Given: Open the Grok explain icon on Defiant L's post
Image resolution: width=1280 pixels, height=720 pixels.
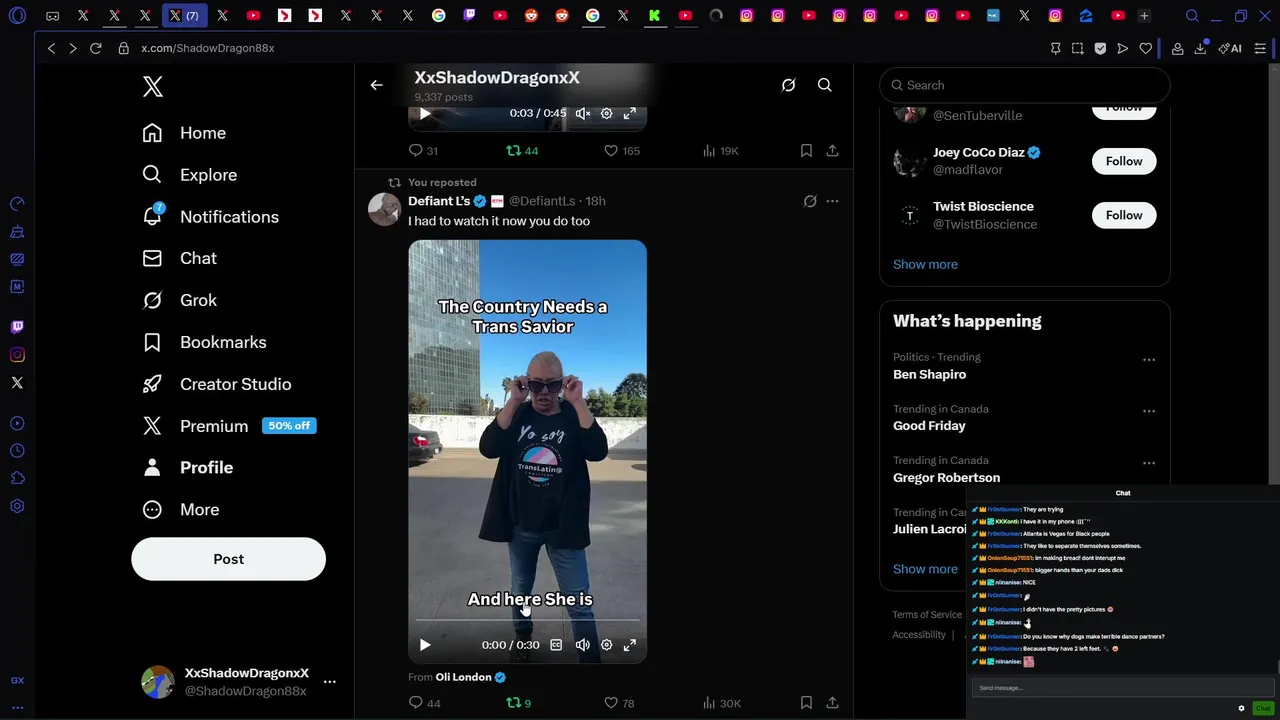Looking at the screenshot, I should pyautogui.click(x=810, y=201).
